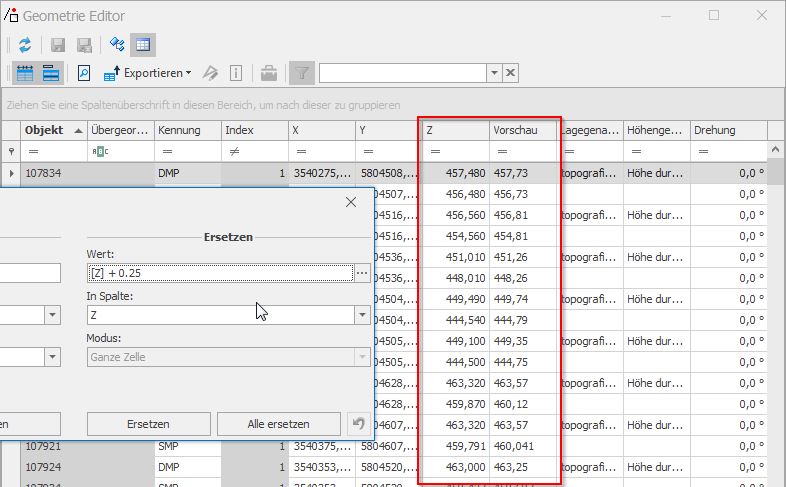
Task: Click the magnifier preview icon
Action: 84,73
